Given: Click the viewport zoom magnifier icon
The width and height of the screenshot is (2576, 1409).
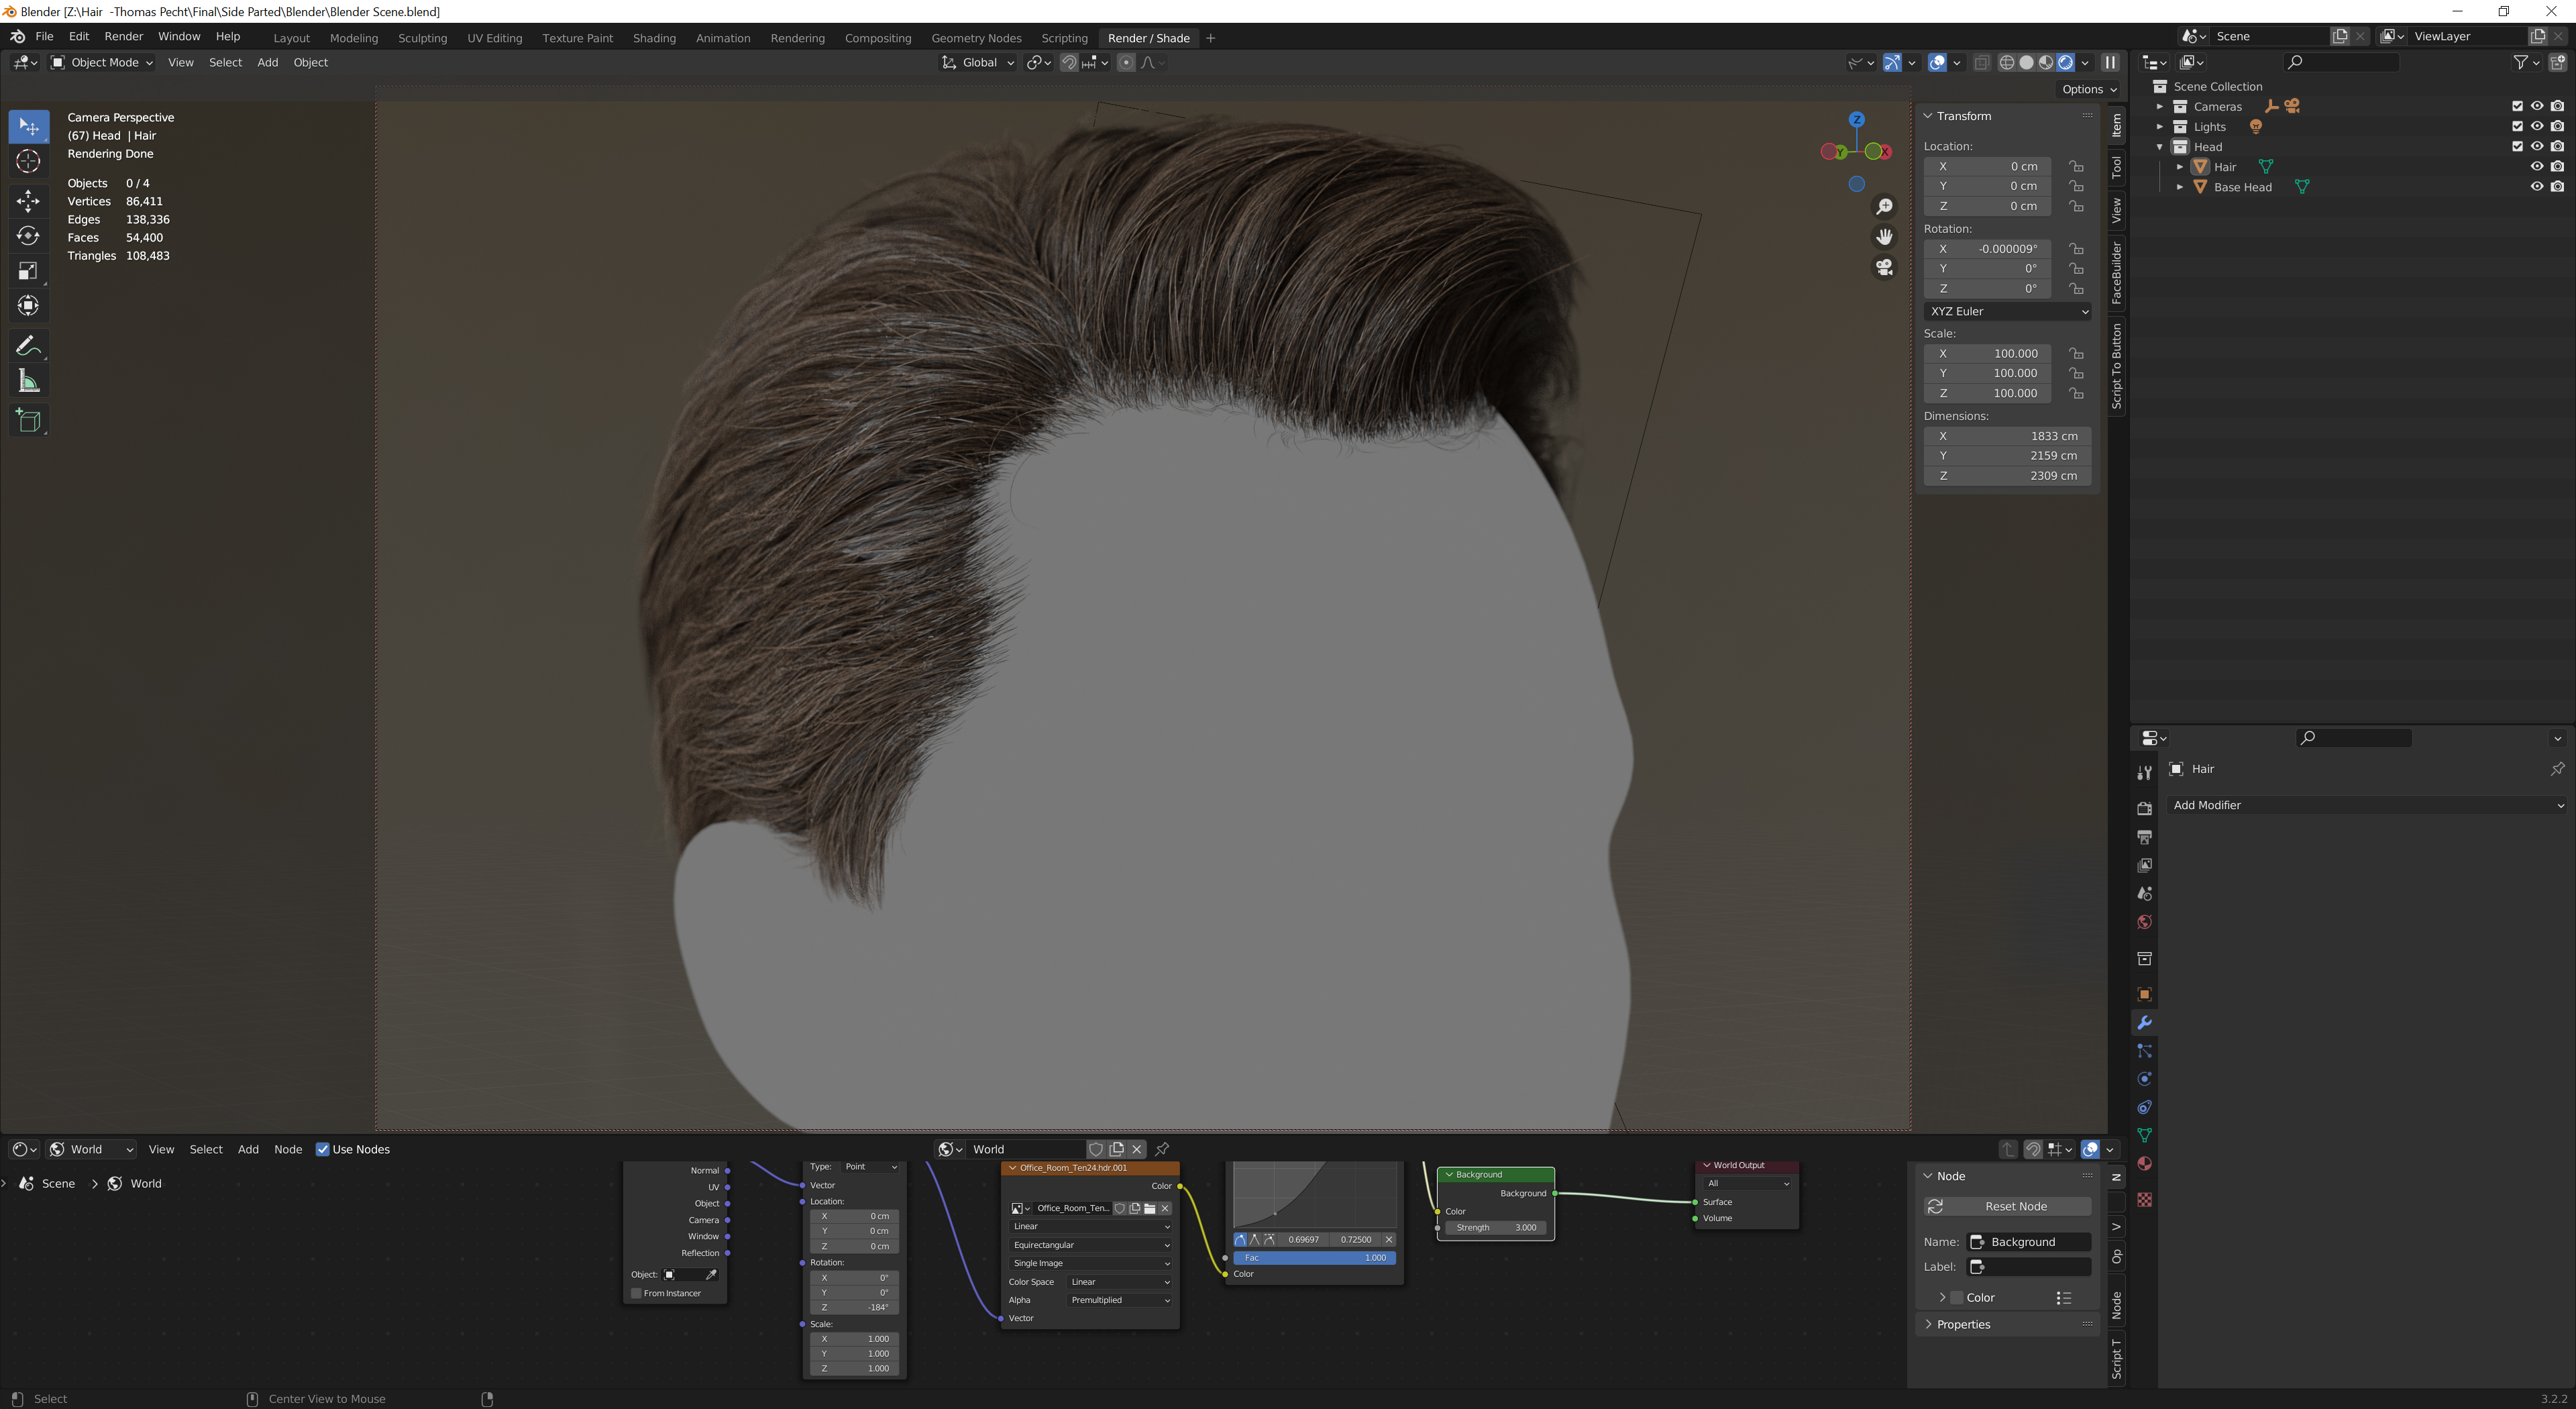Looking at the screenshot, I should [x=1884, y=206].
